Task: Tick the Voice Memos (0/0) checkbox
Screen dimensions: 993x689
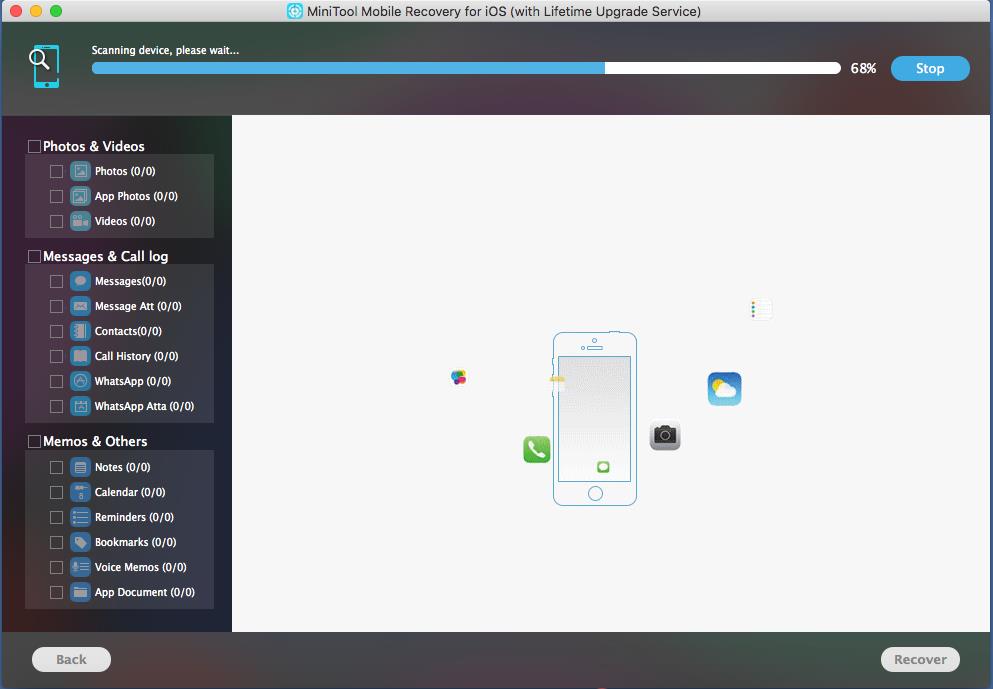Action: pos(56,567)
